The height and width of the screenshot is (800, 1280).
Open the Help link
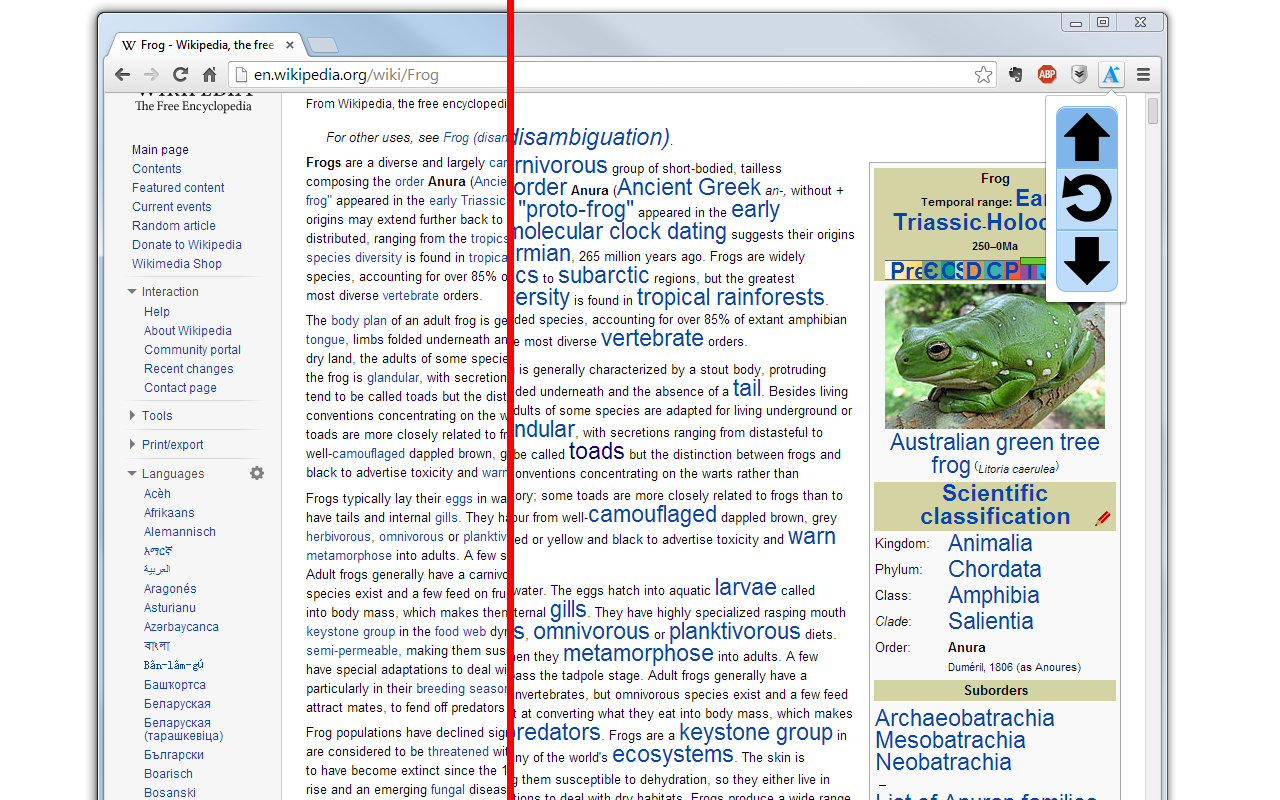tap(157, 312)
